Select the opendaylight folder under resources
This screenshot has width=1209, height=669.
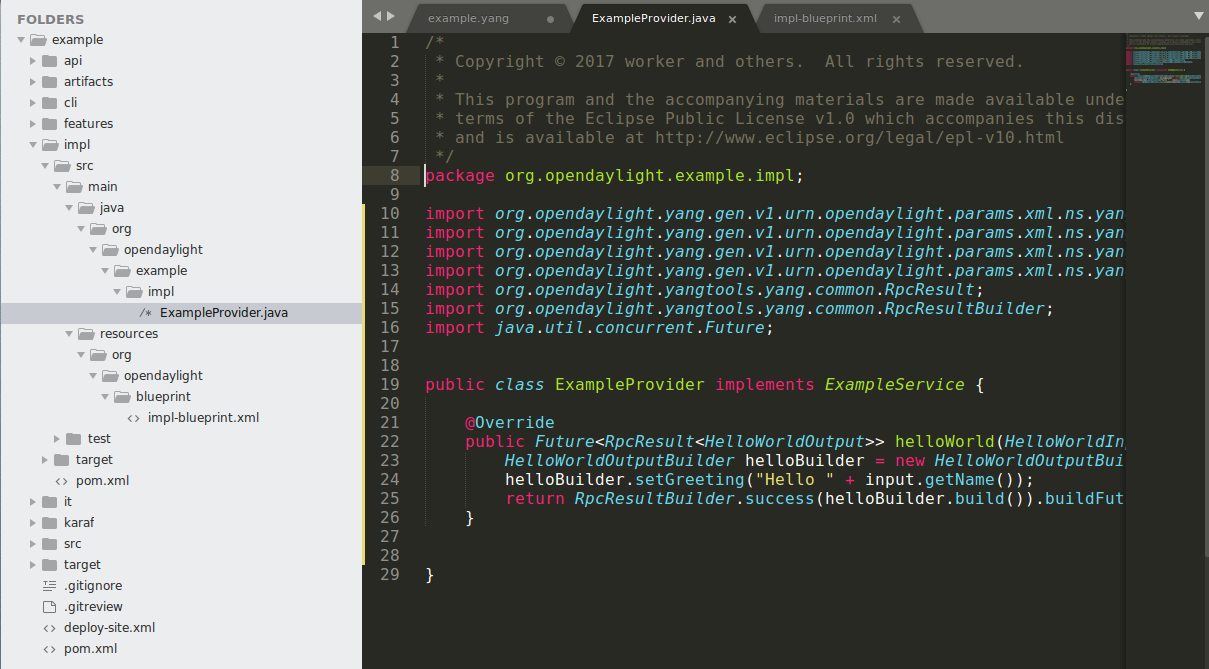point(163,376)
